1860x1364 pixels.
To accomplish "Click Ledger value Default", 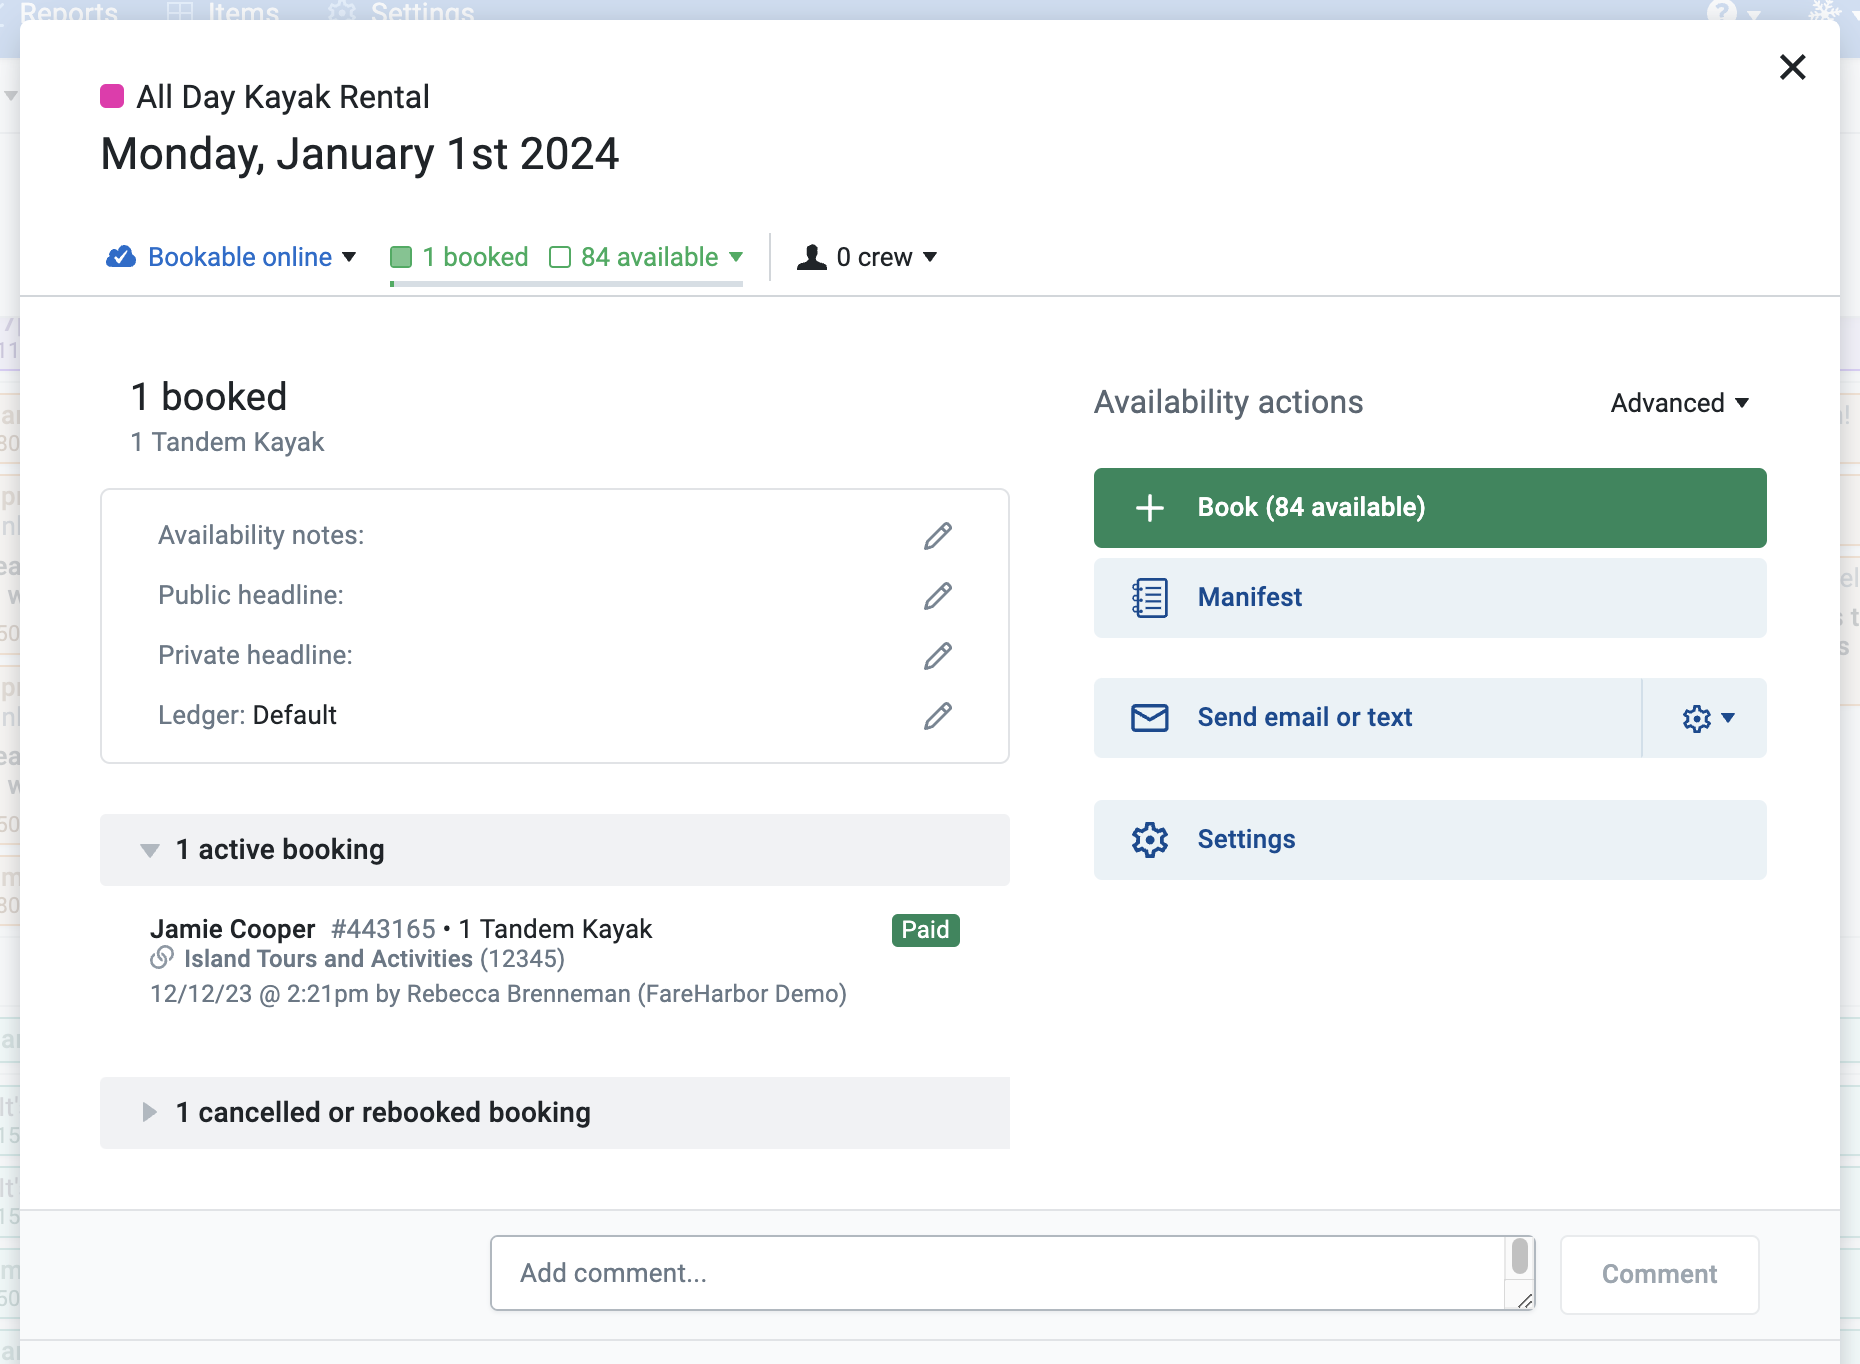I will tap(295, 715).
